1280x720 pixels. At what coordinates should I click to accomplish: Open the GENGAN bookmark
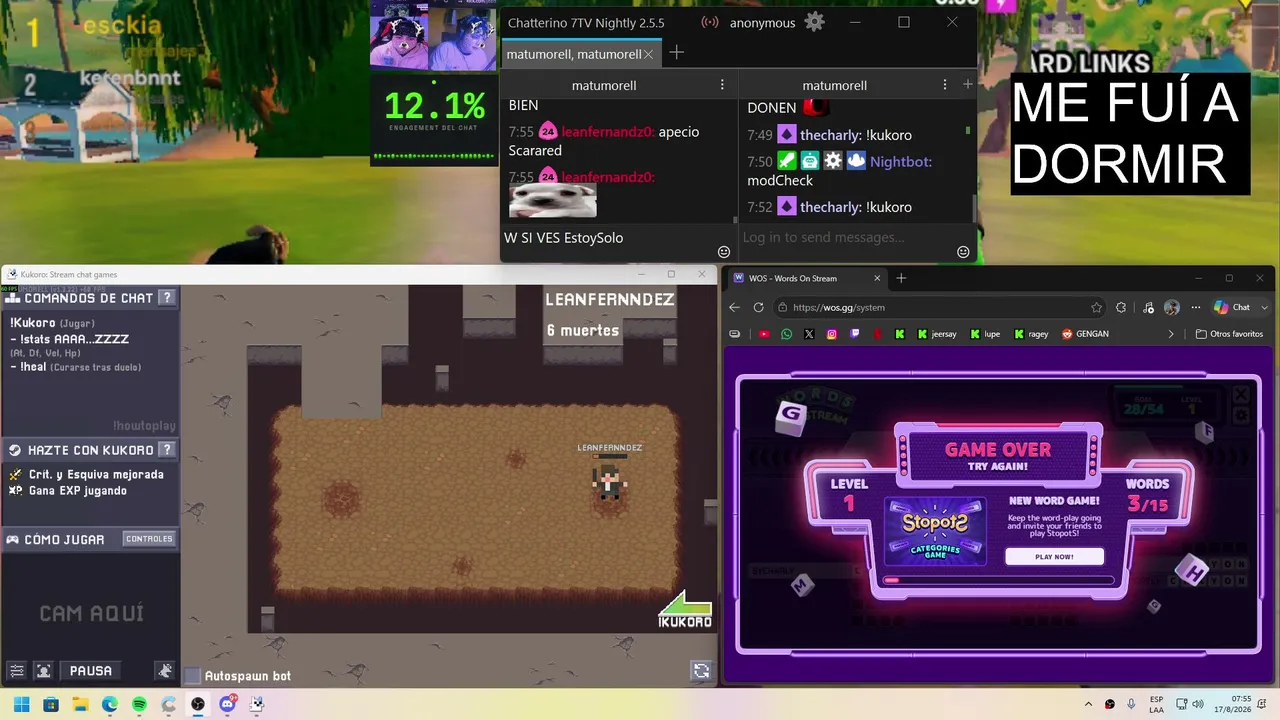tap(1085, 334)
